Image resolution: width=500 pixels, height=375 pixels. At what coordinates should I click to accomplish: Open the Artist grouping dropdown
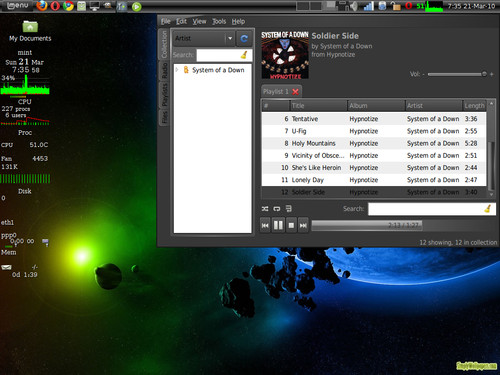tap(204, 38)
